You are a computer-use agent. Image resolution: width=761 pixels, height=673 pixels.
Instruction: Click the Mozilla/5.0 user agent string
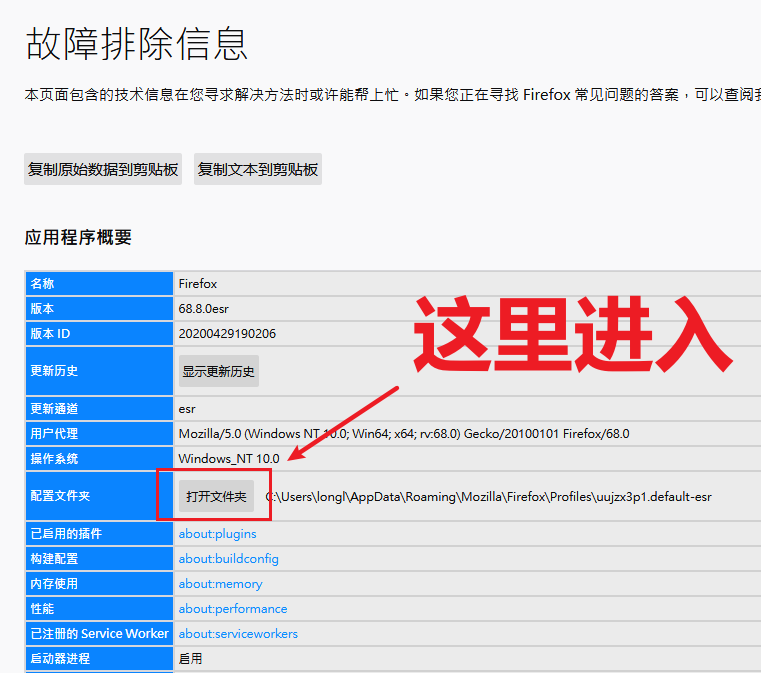(x=404, y=434)
